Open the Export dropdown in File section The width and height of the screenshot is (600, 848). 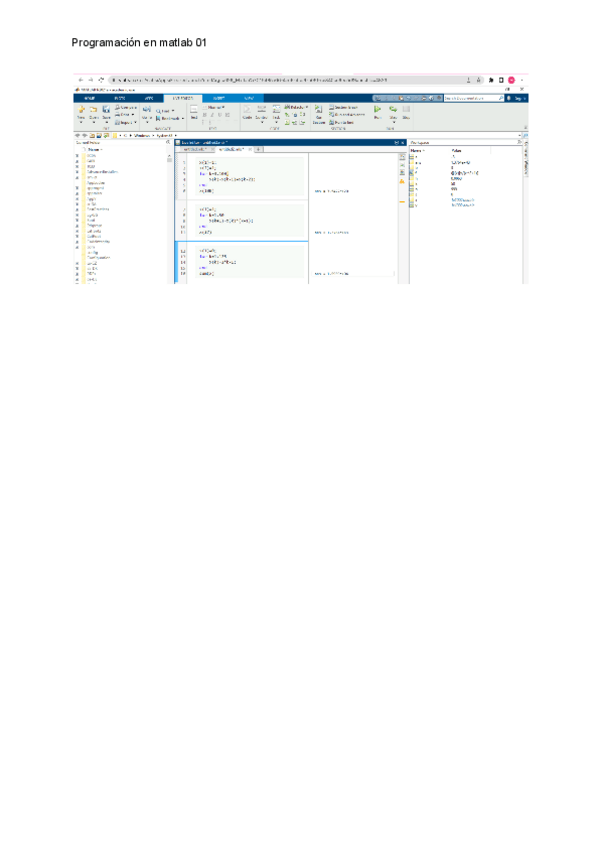(125, 122)
